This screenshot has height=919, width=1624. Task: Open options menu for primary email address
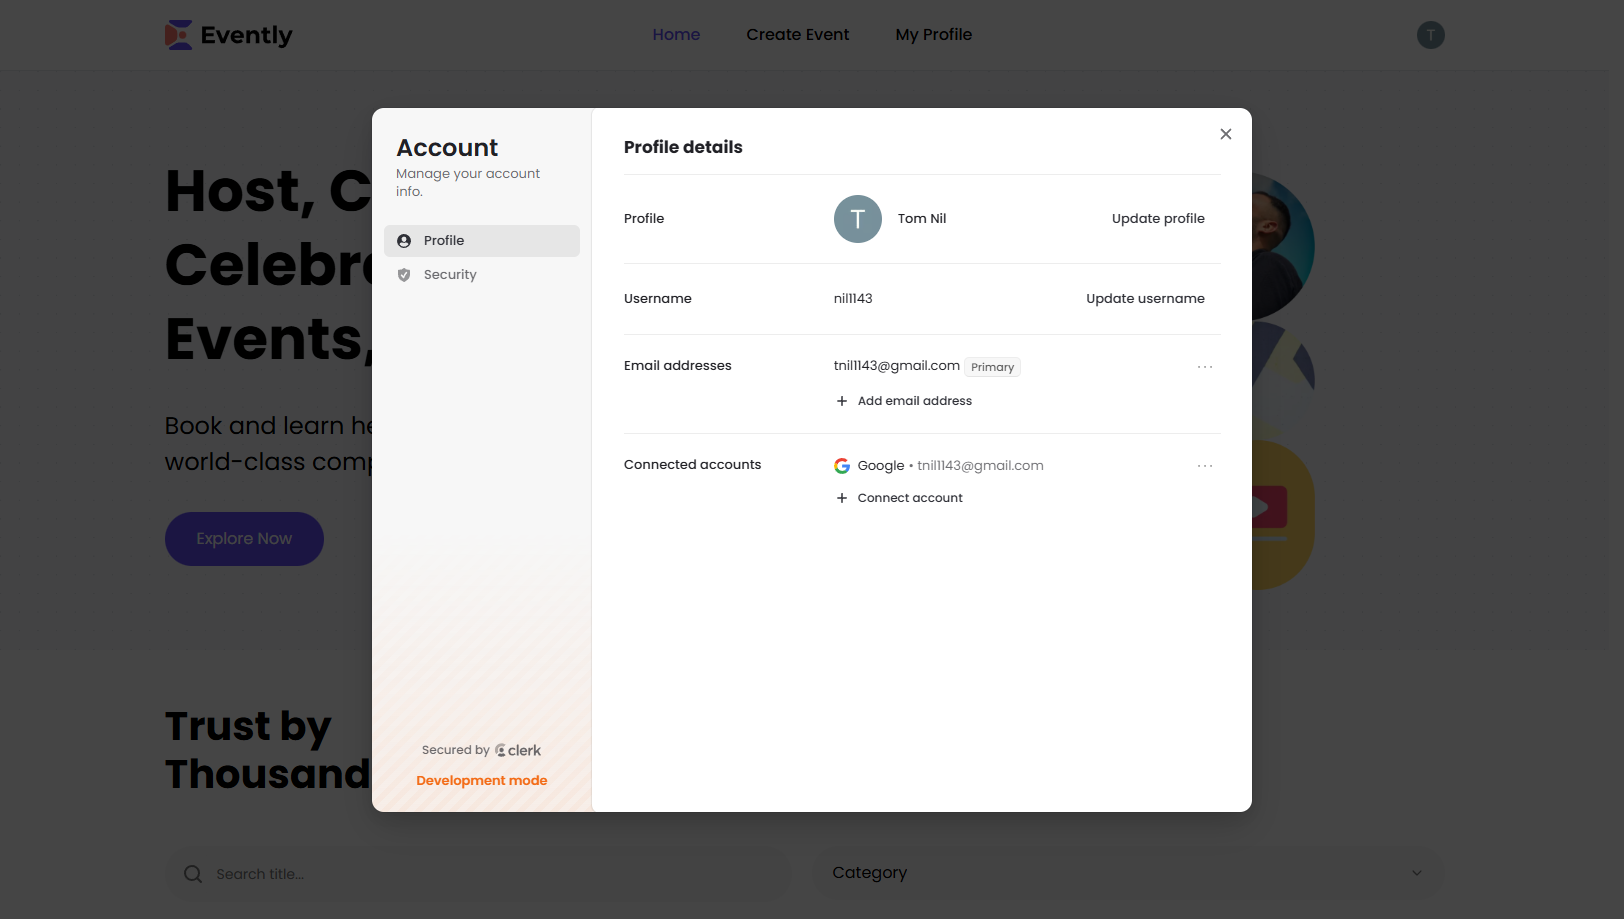pyautogui.click(x=1204, y=367)
